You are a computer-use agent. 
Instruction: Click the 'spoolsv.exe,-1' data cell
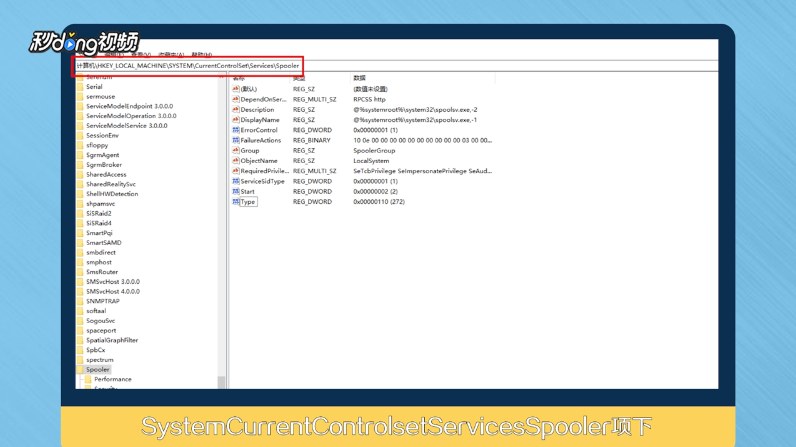pos(415,120)
